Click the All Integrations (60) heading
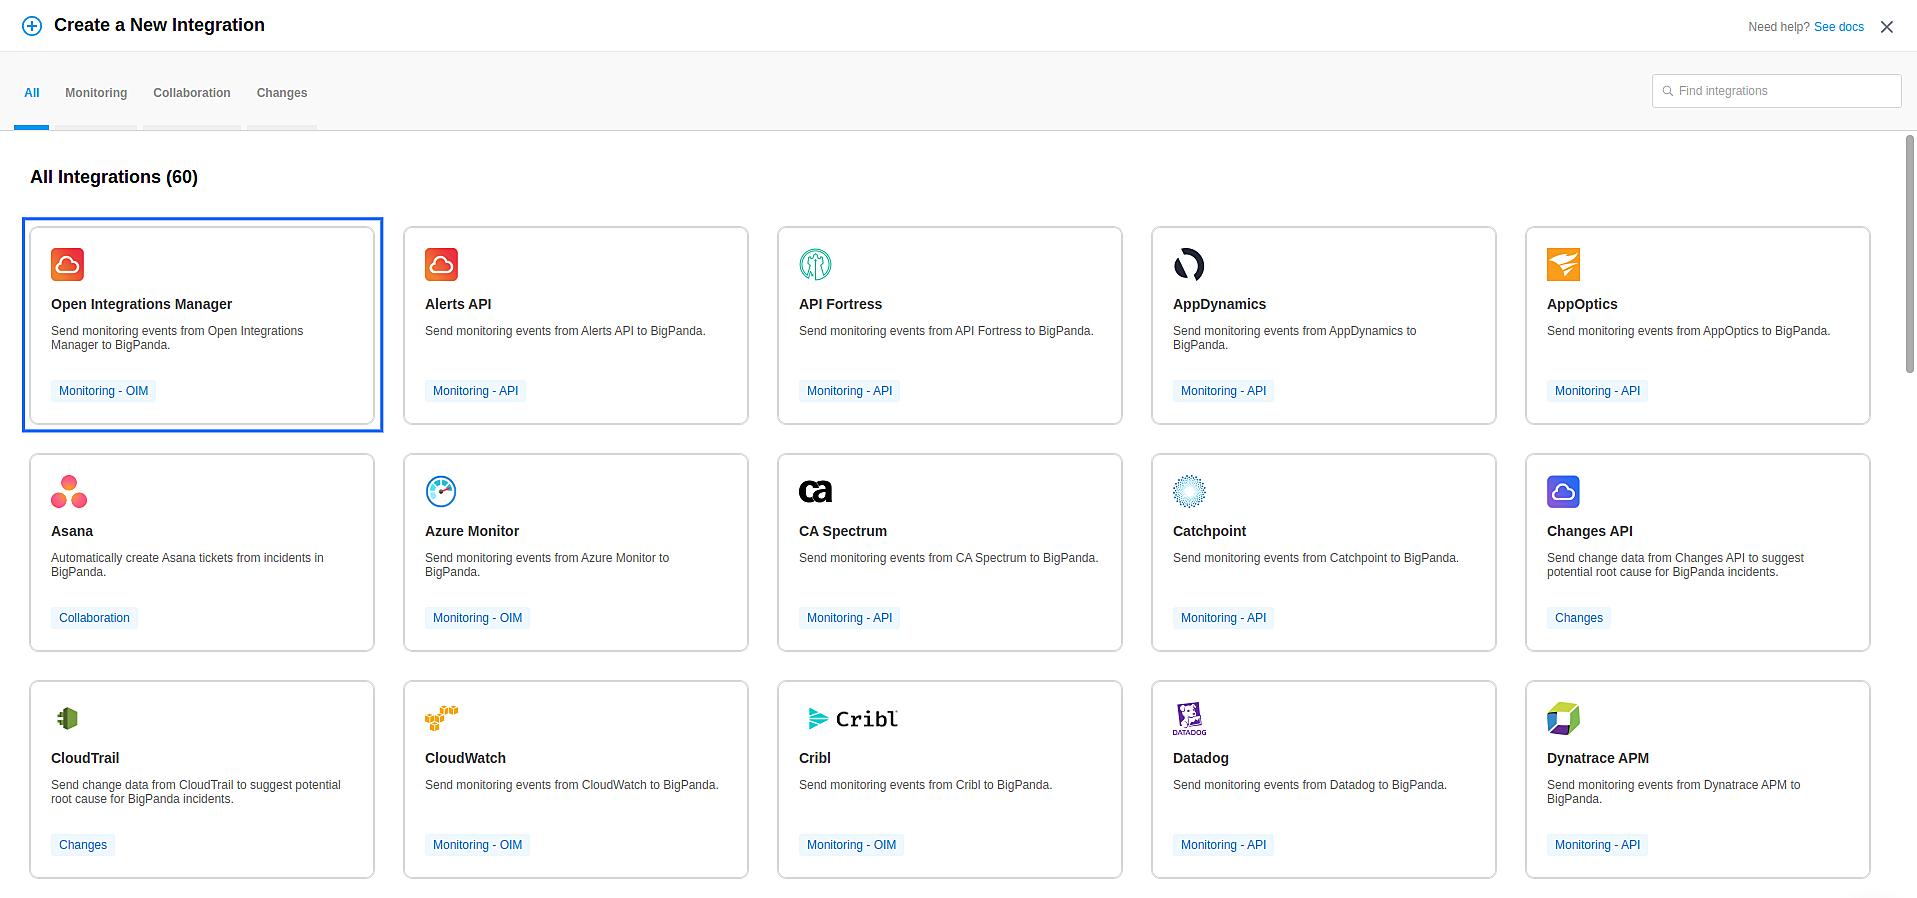 pos(114,177)
